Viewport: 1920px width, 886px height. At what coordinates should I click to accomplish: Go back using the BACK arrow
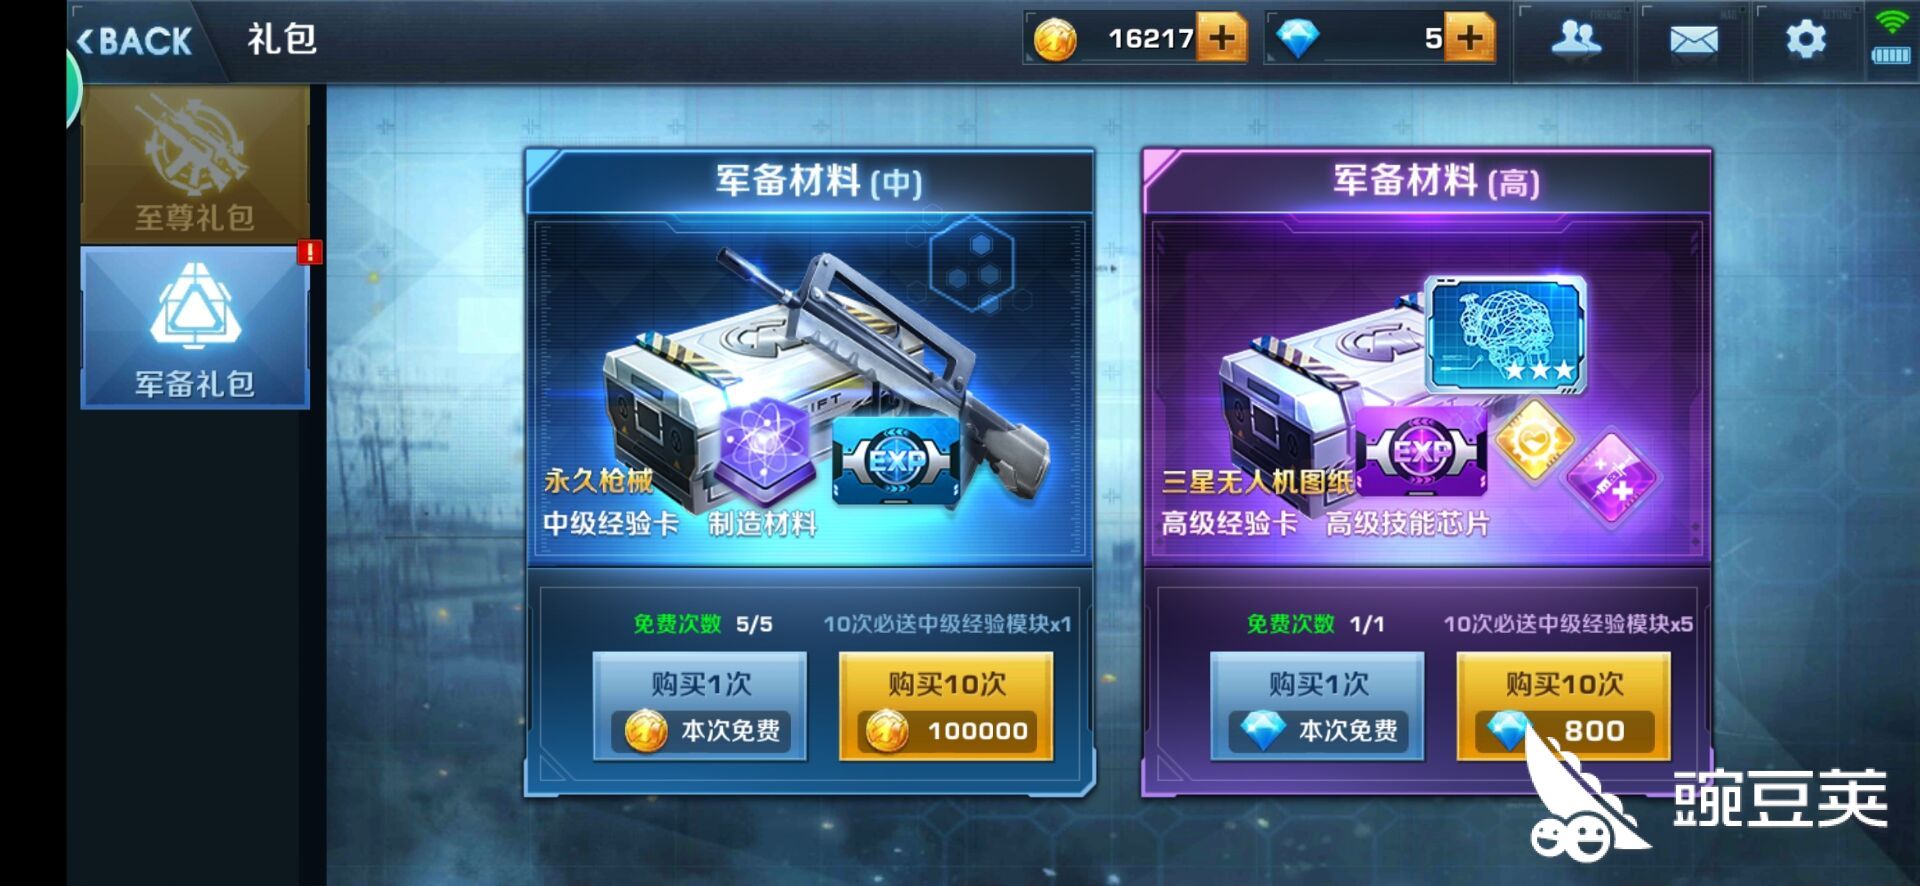[x=135, y=41]
